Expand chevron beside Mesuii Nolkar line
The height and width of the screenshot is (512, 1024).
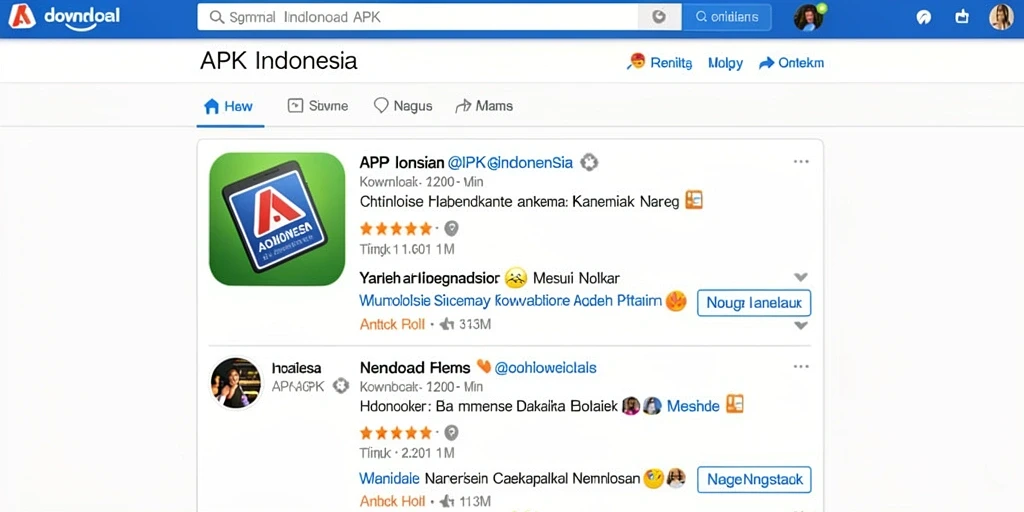coord(801,278)
